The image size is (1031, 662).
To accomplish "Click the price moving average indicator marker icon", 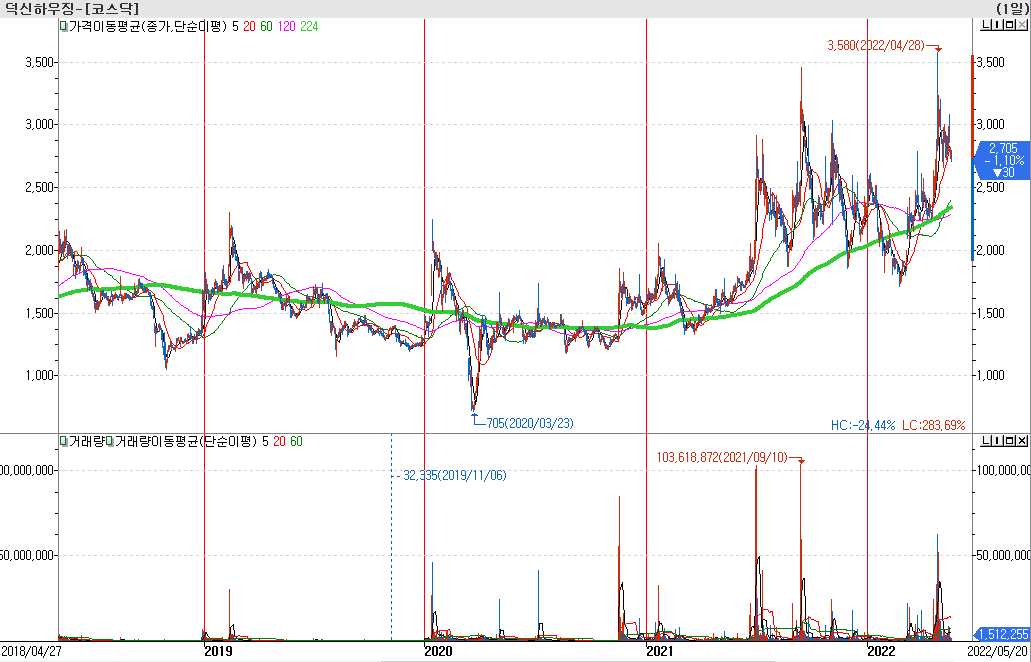I will 63,27.
